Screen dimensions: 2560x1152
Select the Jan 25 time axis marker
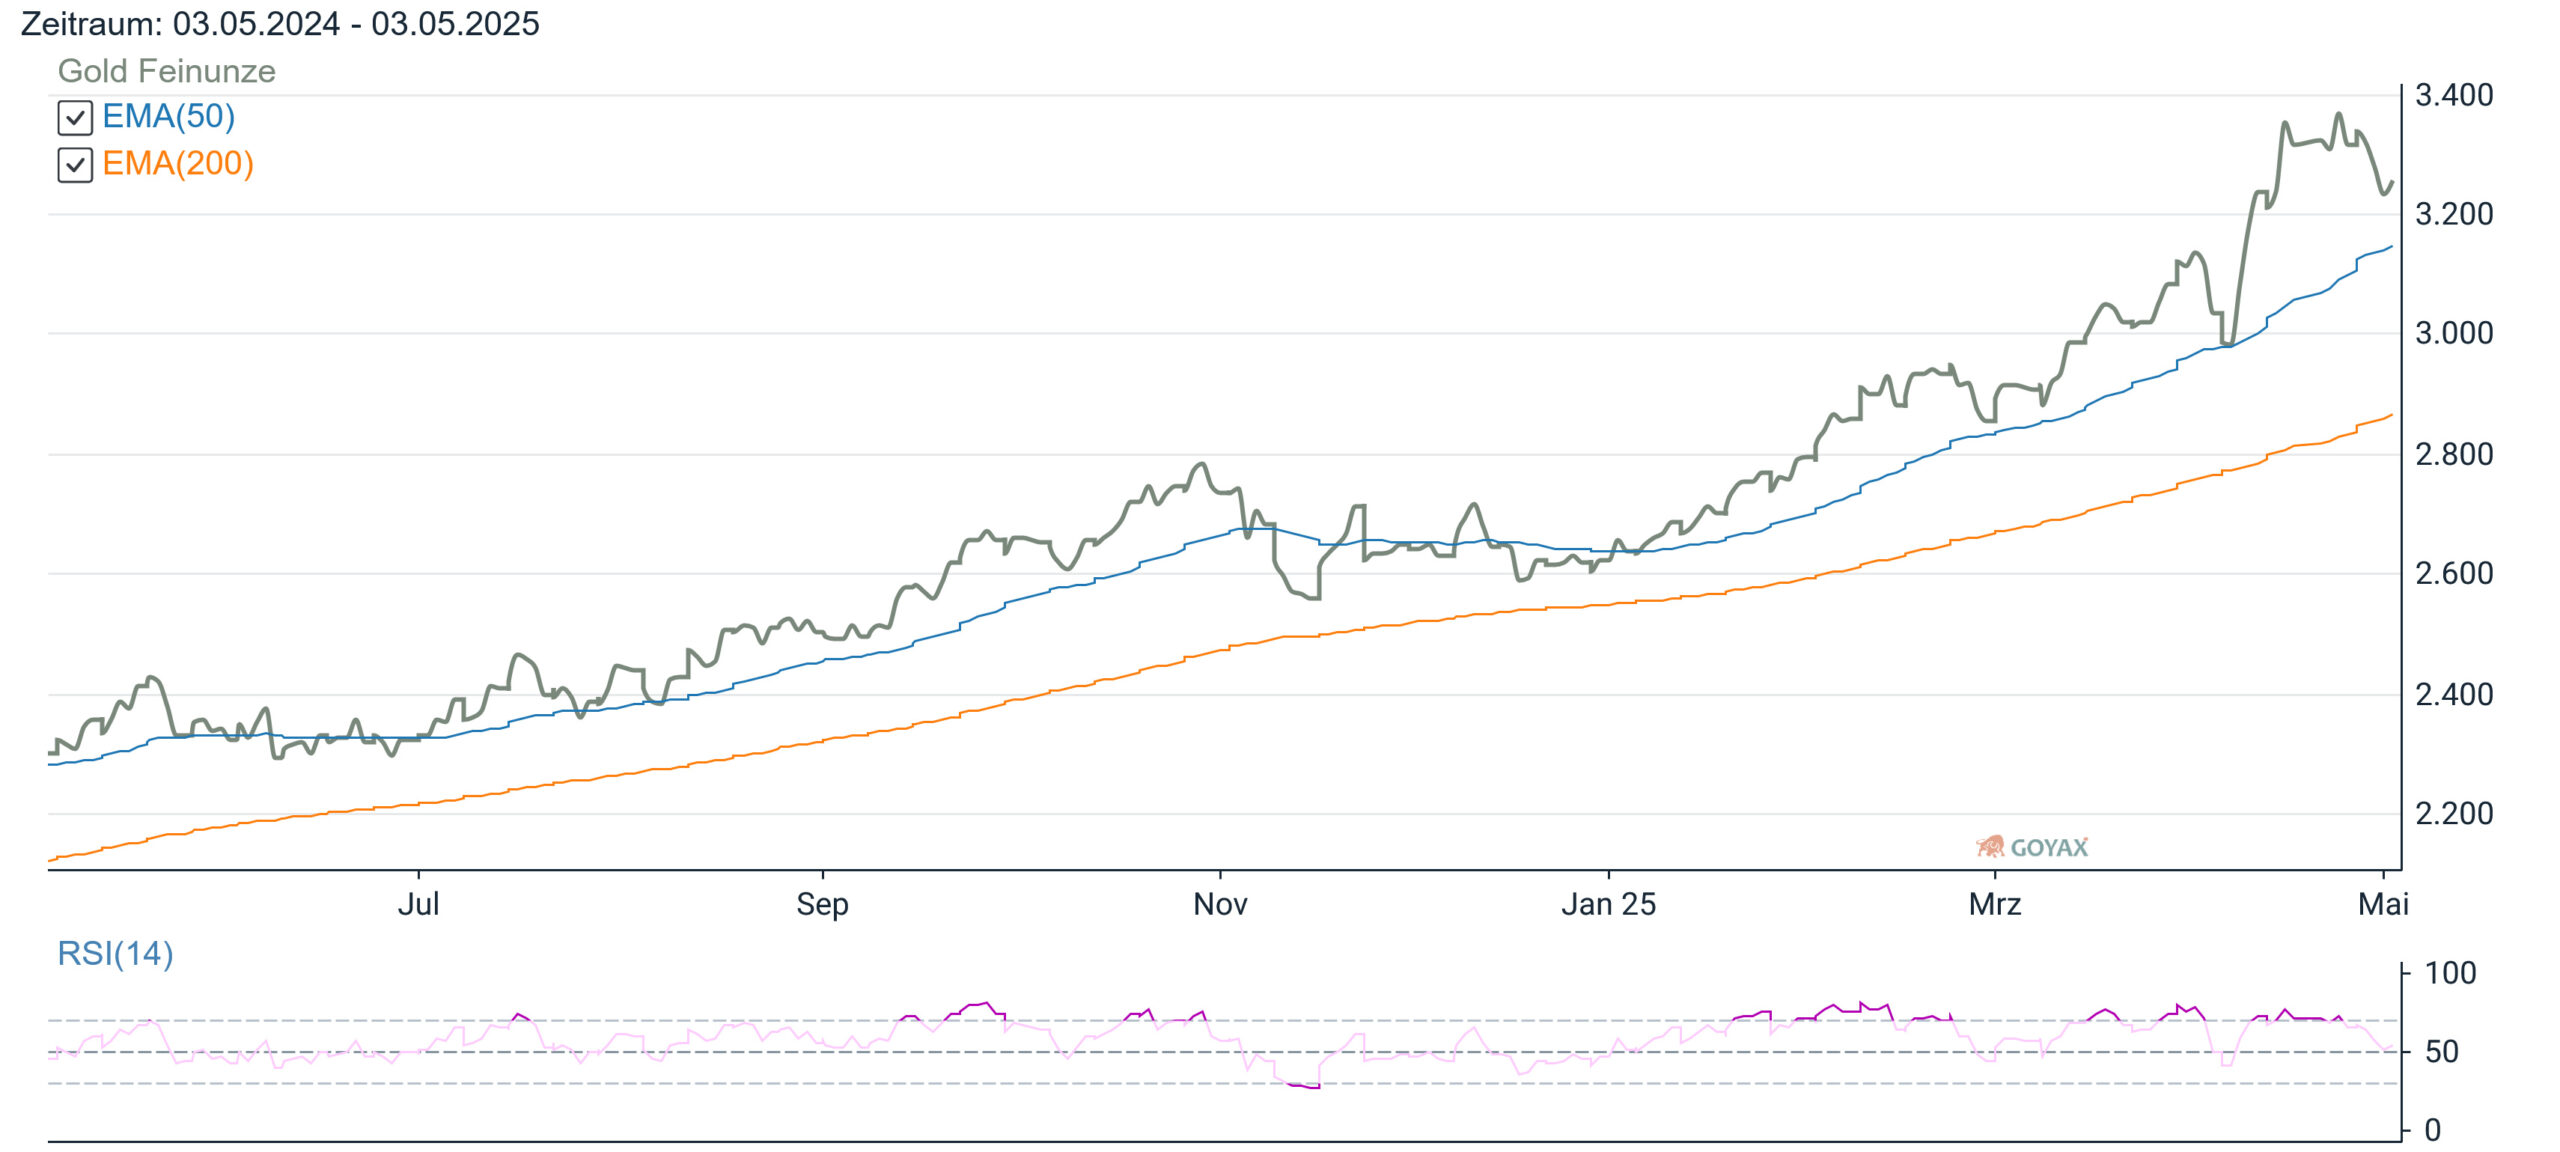(x=1608, y=905)
